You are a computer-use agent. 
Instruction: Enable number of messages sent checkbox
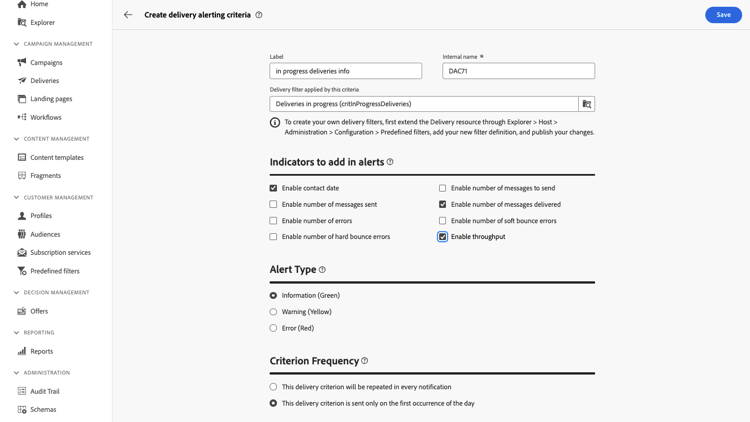[x=273, y=204]
